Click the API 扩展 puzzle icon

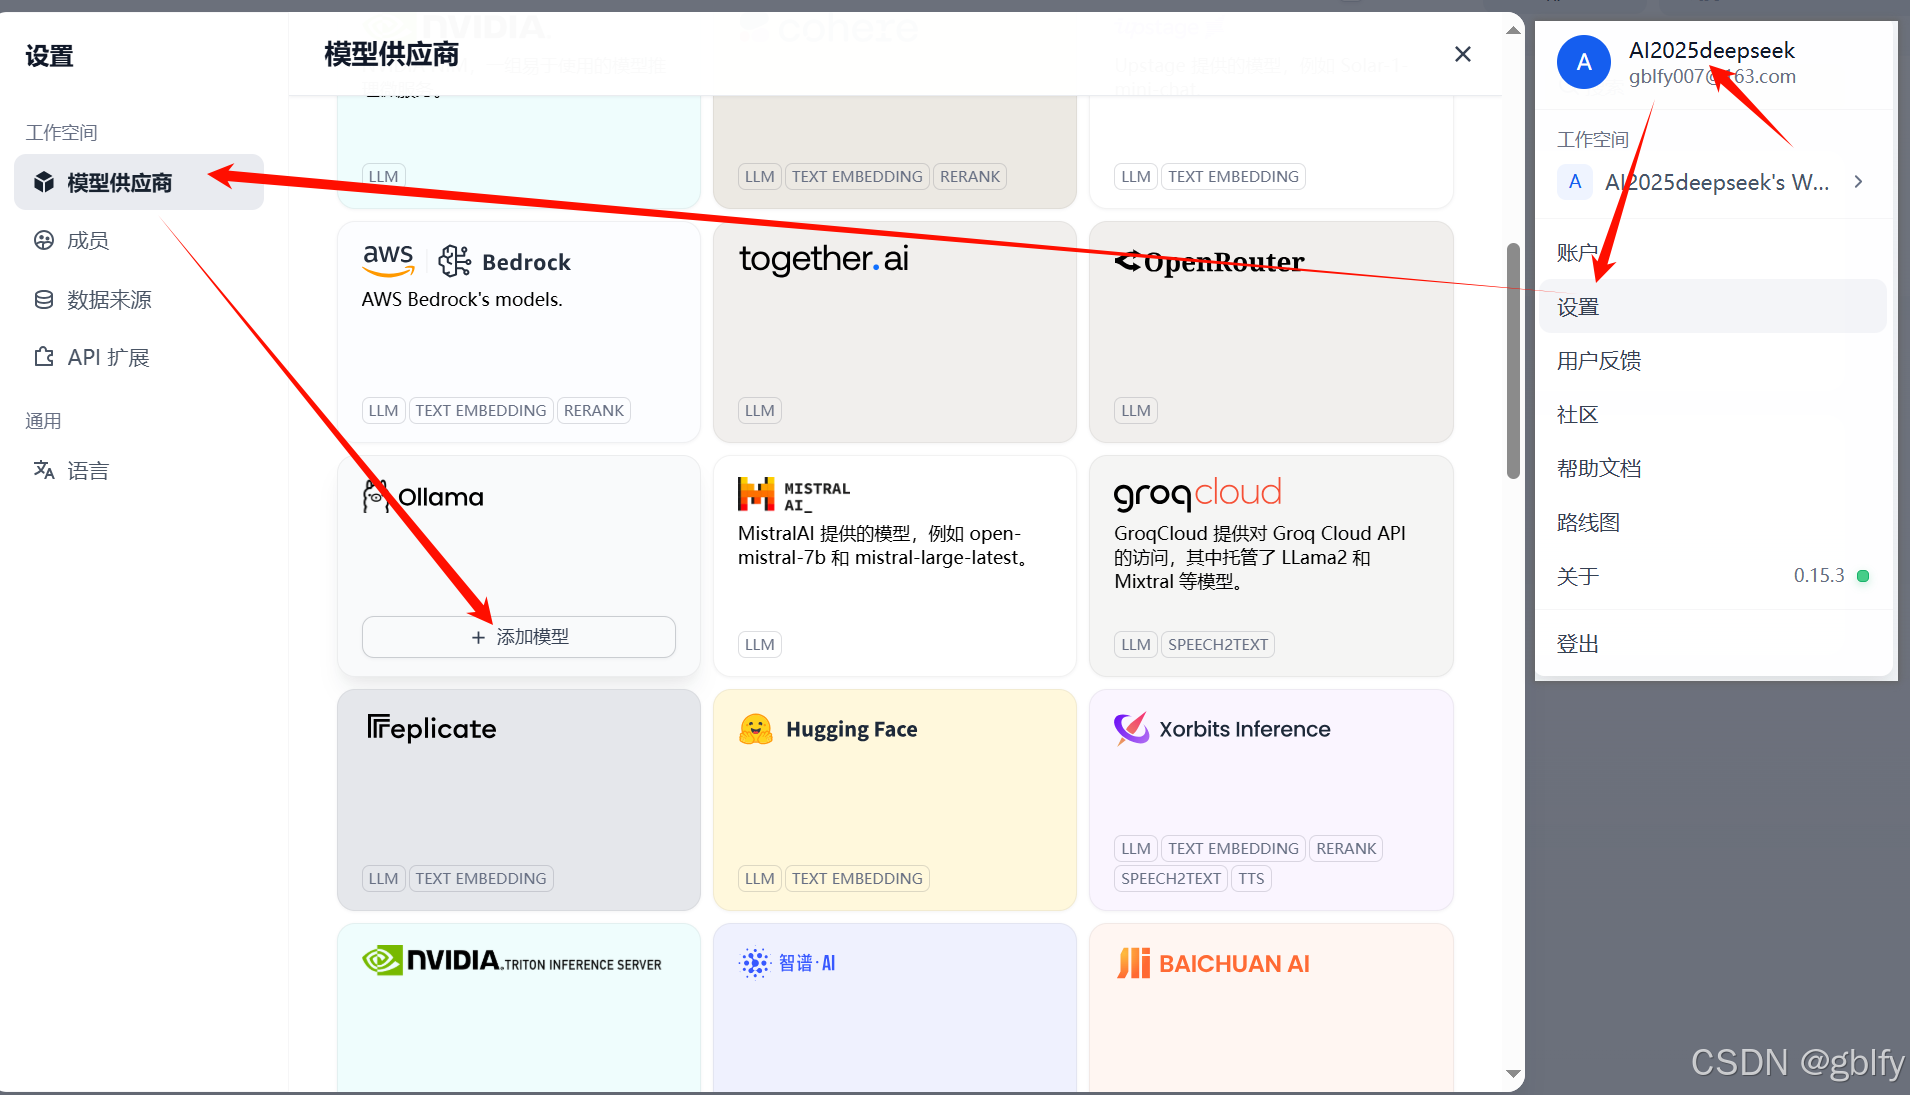coord(44,357)
